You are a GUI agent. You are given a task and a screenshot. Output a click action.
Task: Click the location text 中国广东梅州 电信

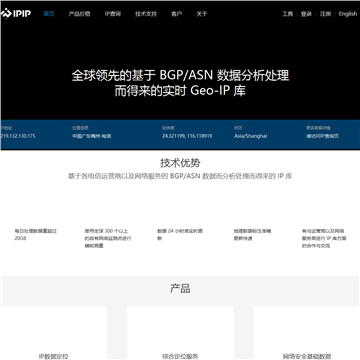[92, 136]
